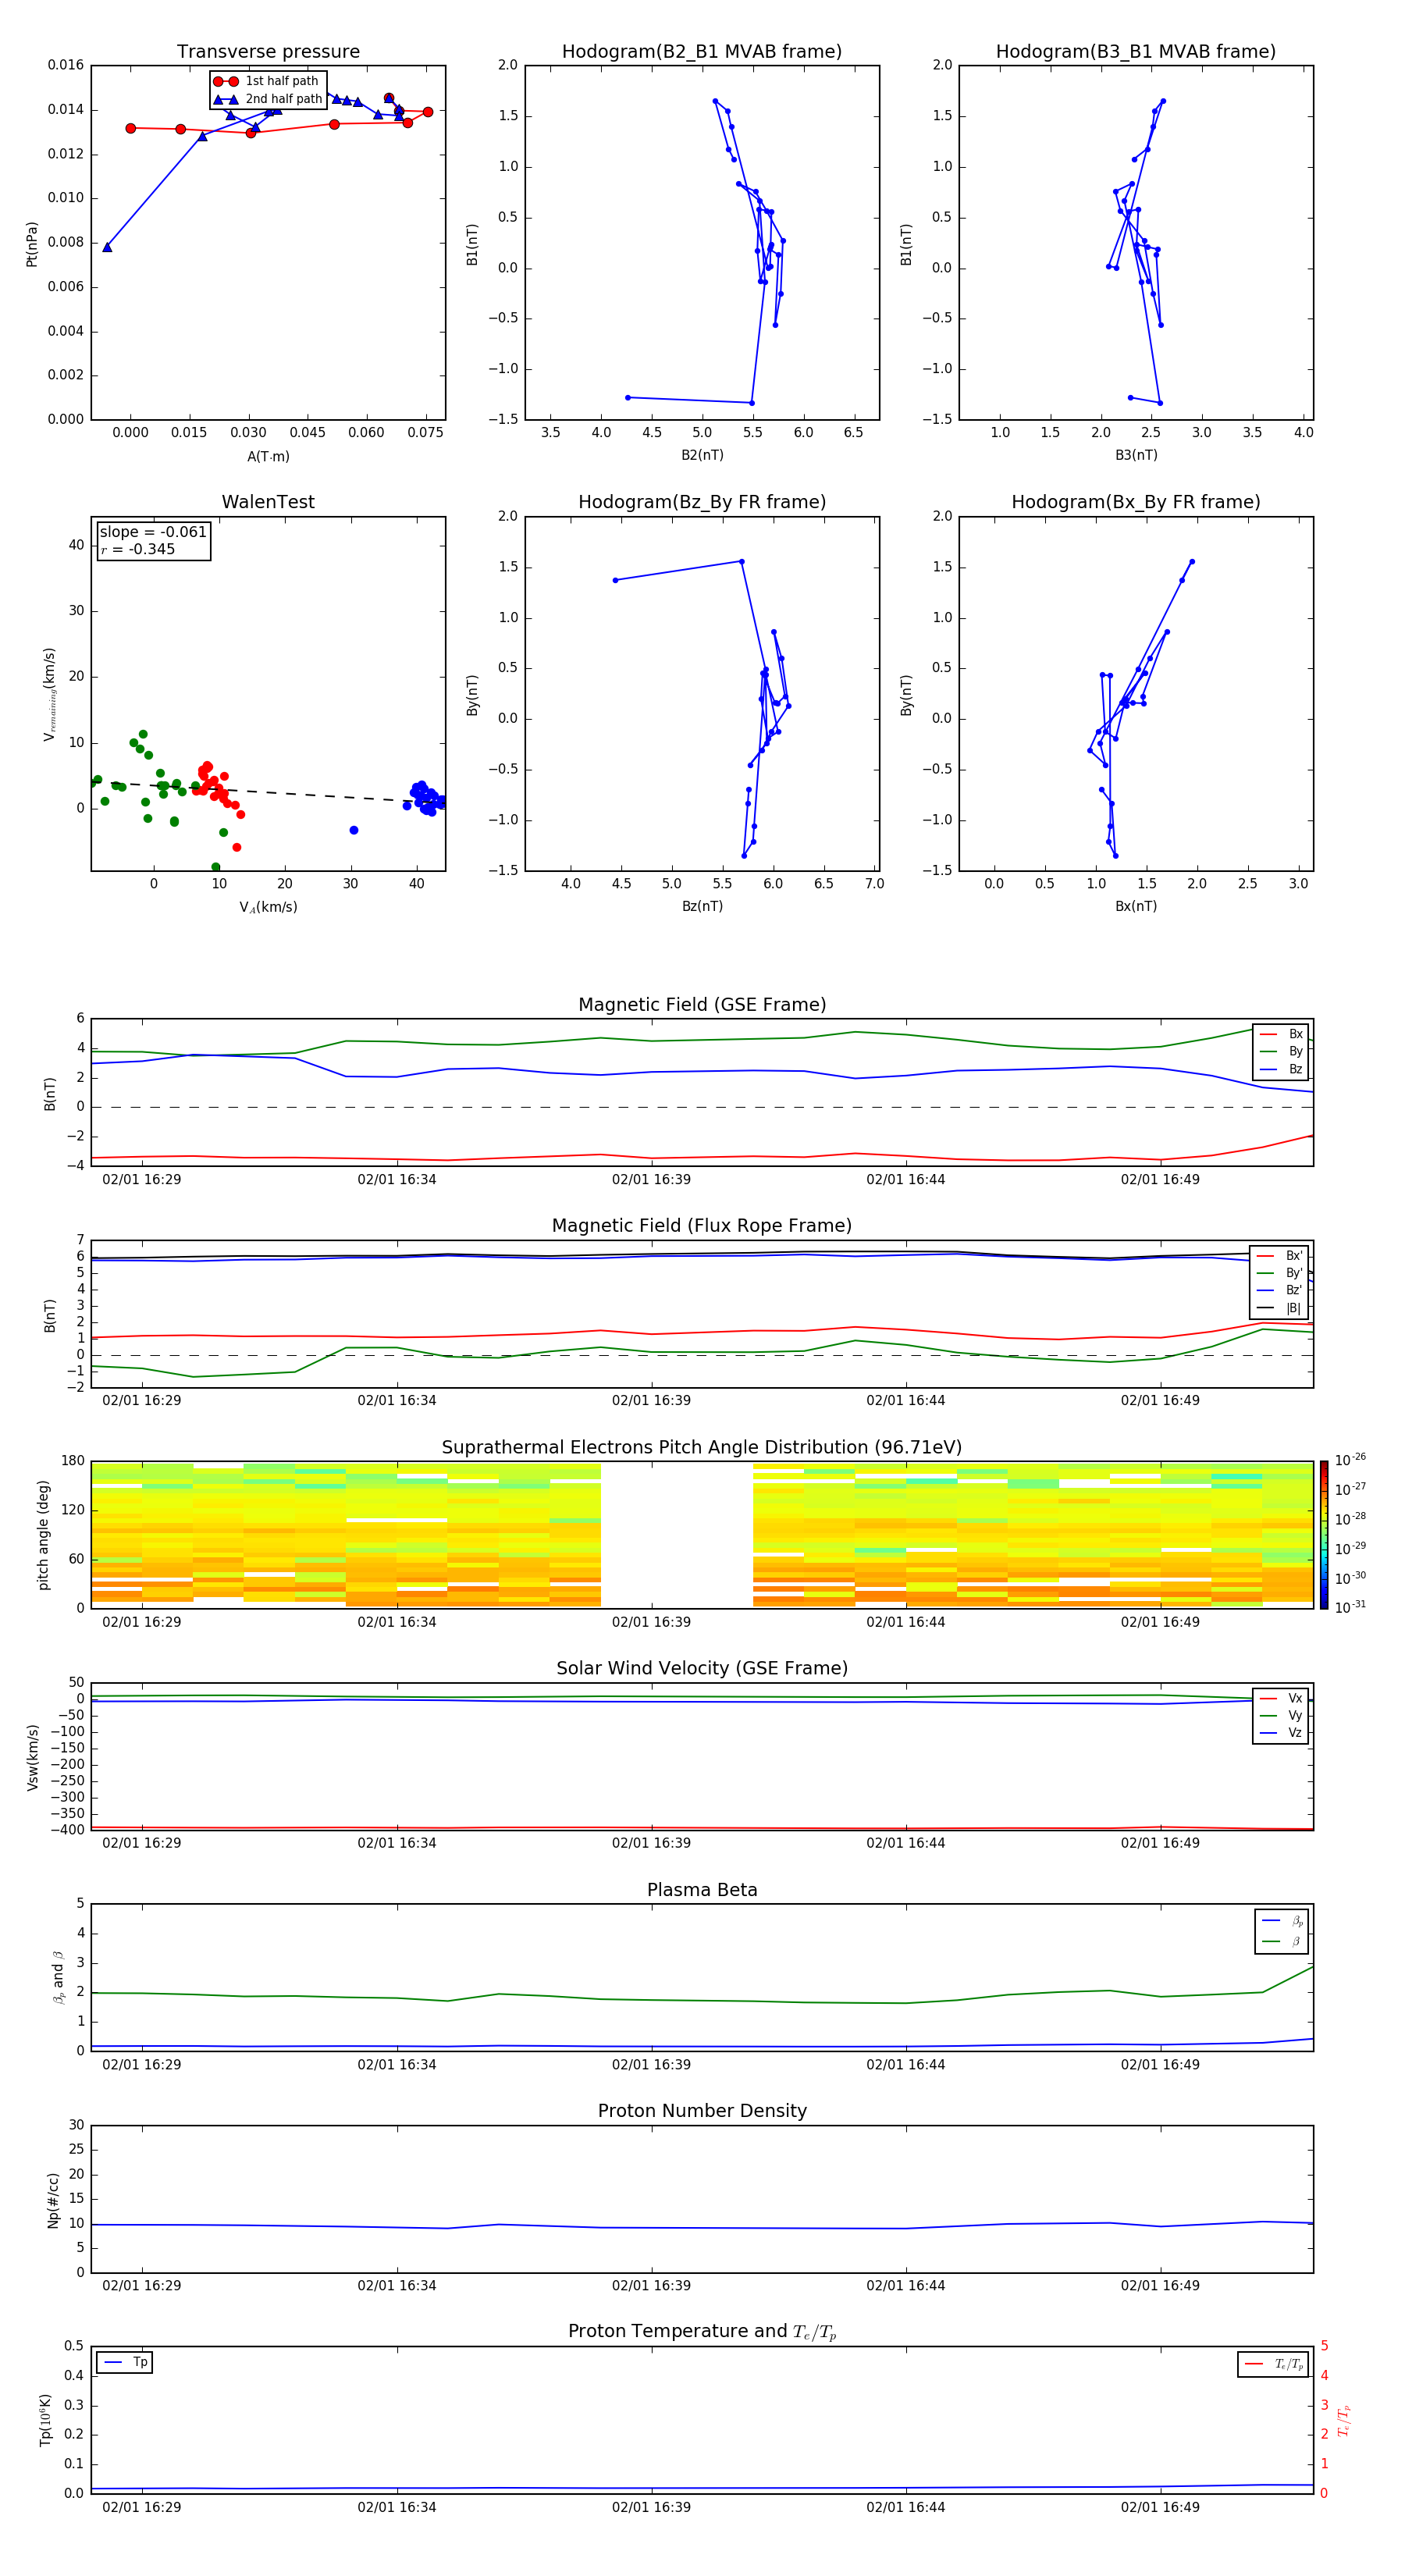Click the 'Hodogram(B3_B1 MVAB frame)' title
Image resolution: width=1405 pixels, height=2576 pixels.
(1136, 52)
